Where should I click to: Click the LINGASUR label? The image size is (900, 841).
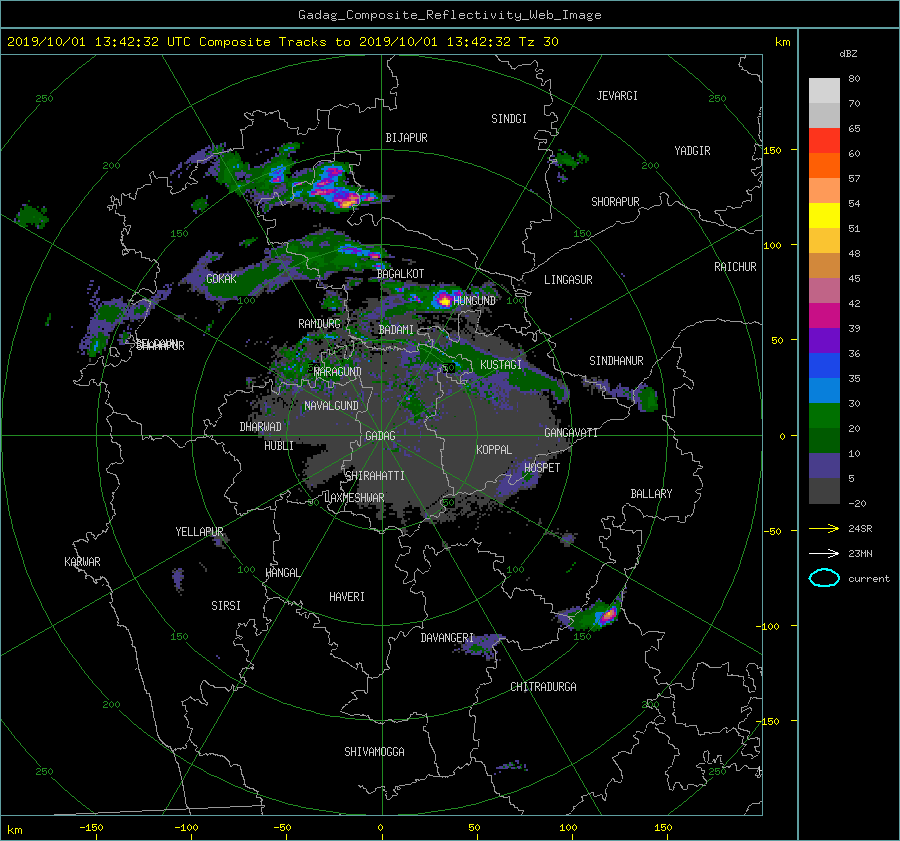(x=568, y=280)
